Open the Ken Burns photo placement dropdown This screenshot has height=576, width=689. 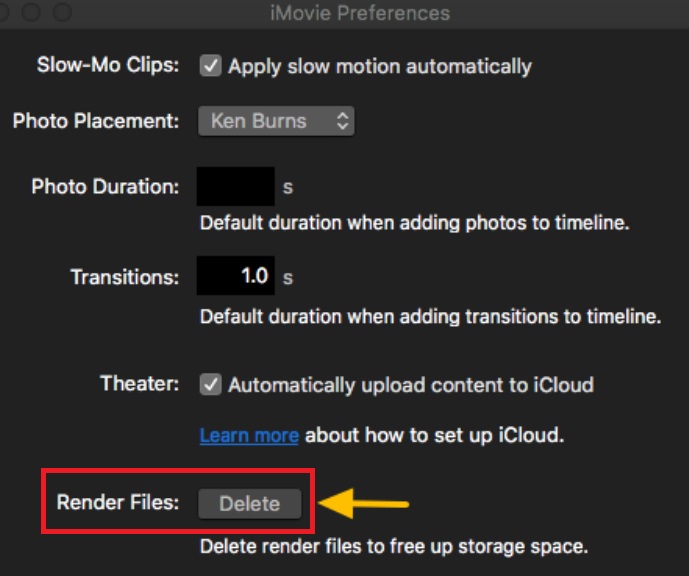[x=276, y=121]
